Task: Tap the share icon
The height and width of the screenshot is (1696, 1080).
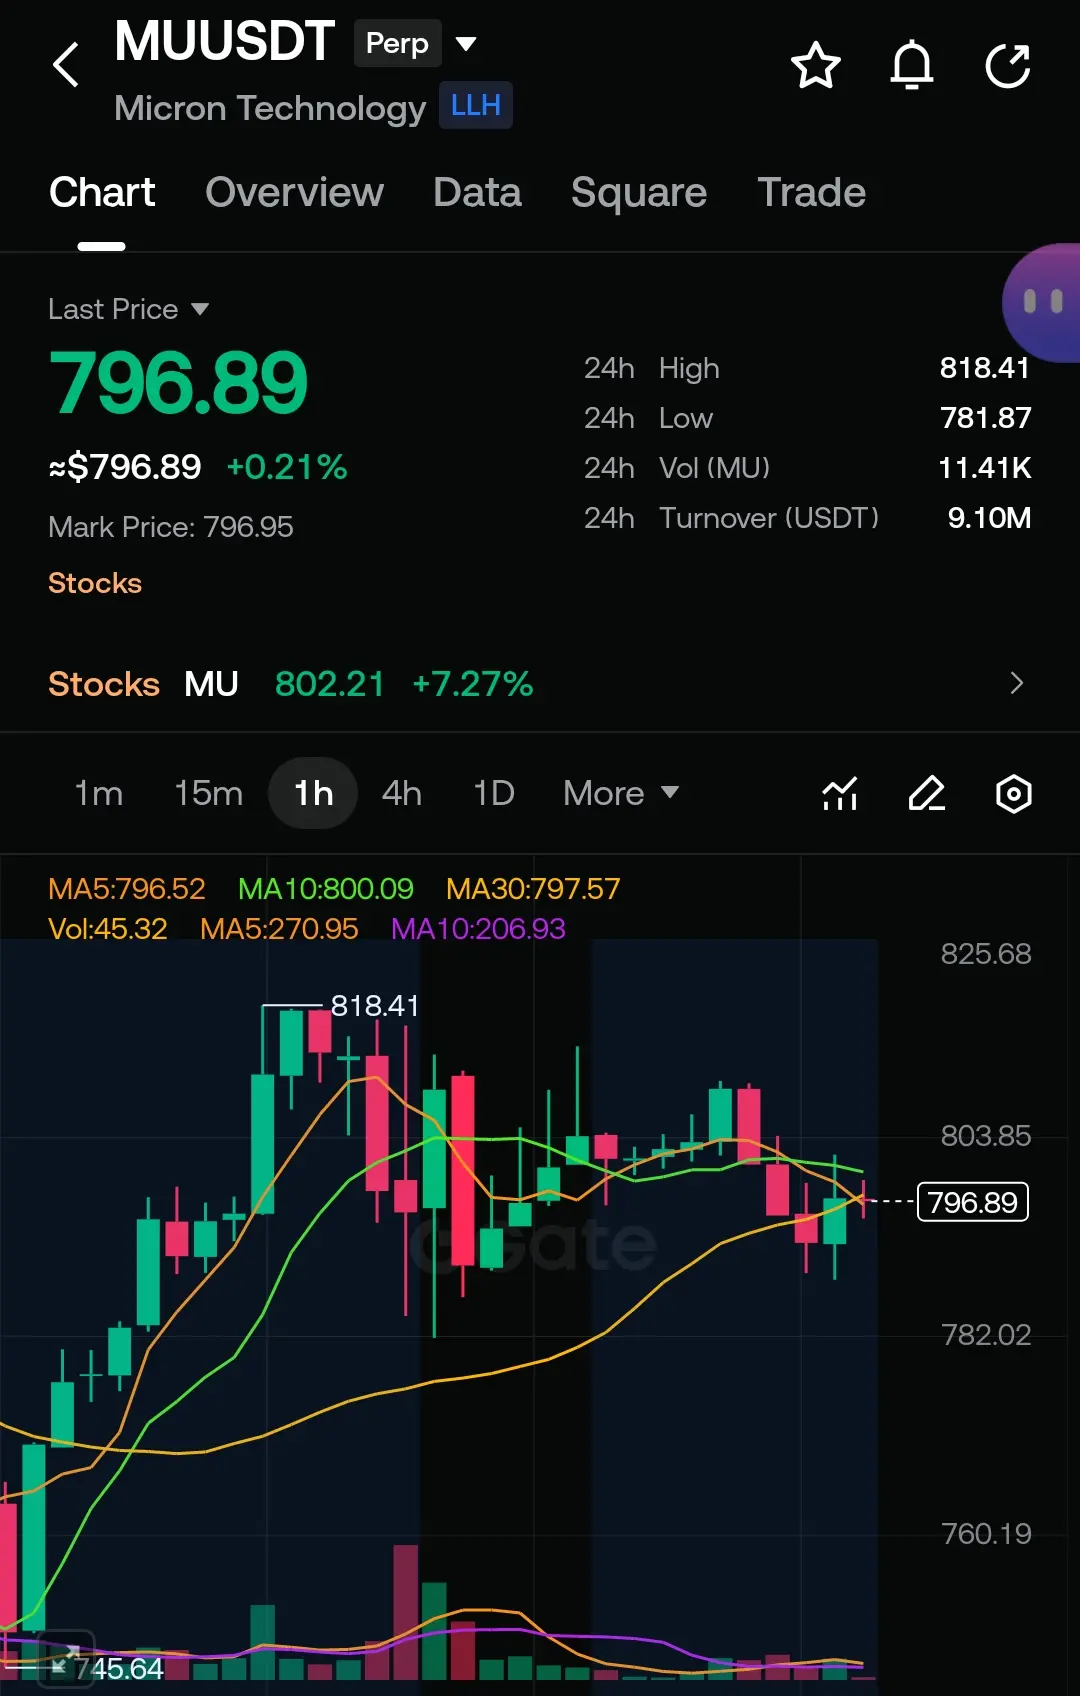Action: click(x=1008, y=66)
